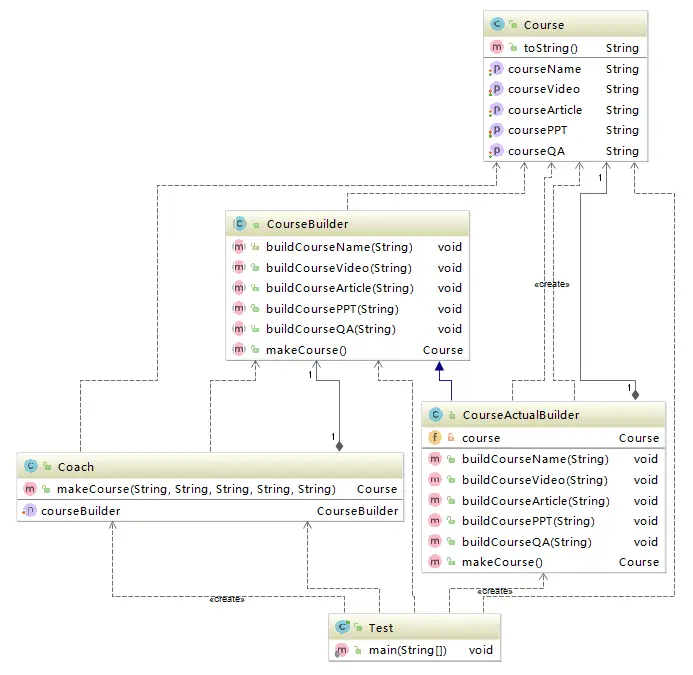Screen dimensions: 693x675
Task: Click method icon of CourseActualBuilder buildCourseVideo(String)
Action: [435, 480]
